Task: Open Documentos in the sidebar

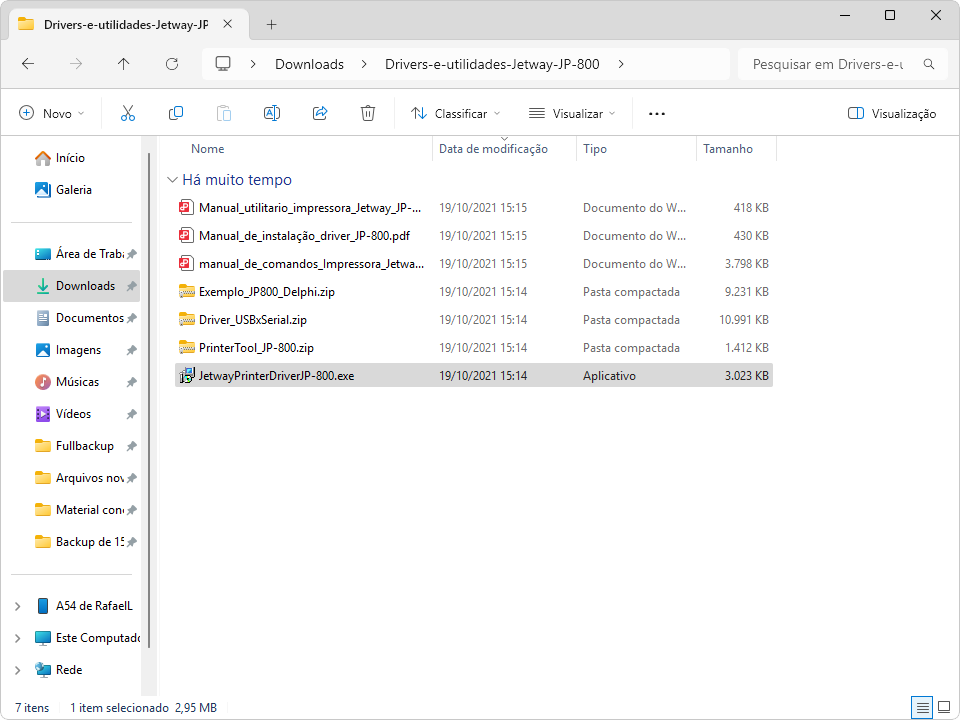Action: [80, 318]
